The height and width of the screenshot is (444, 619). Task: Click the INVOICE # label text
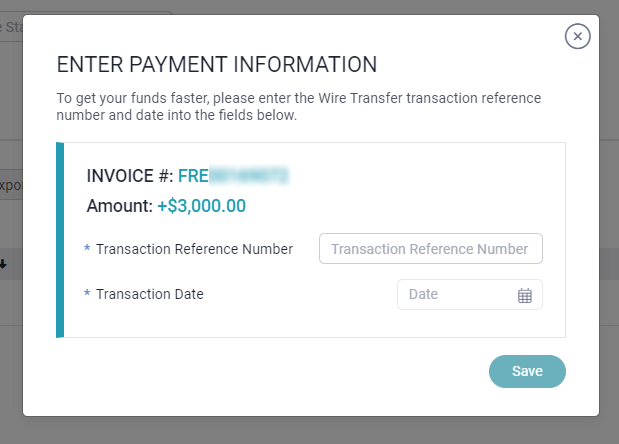[130, 176]
